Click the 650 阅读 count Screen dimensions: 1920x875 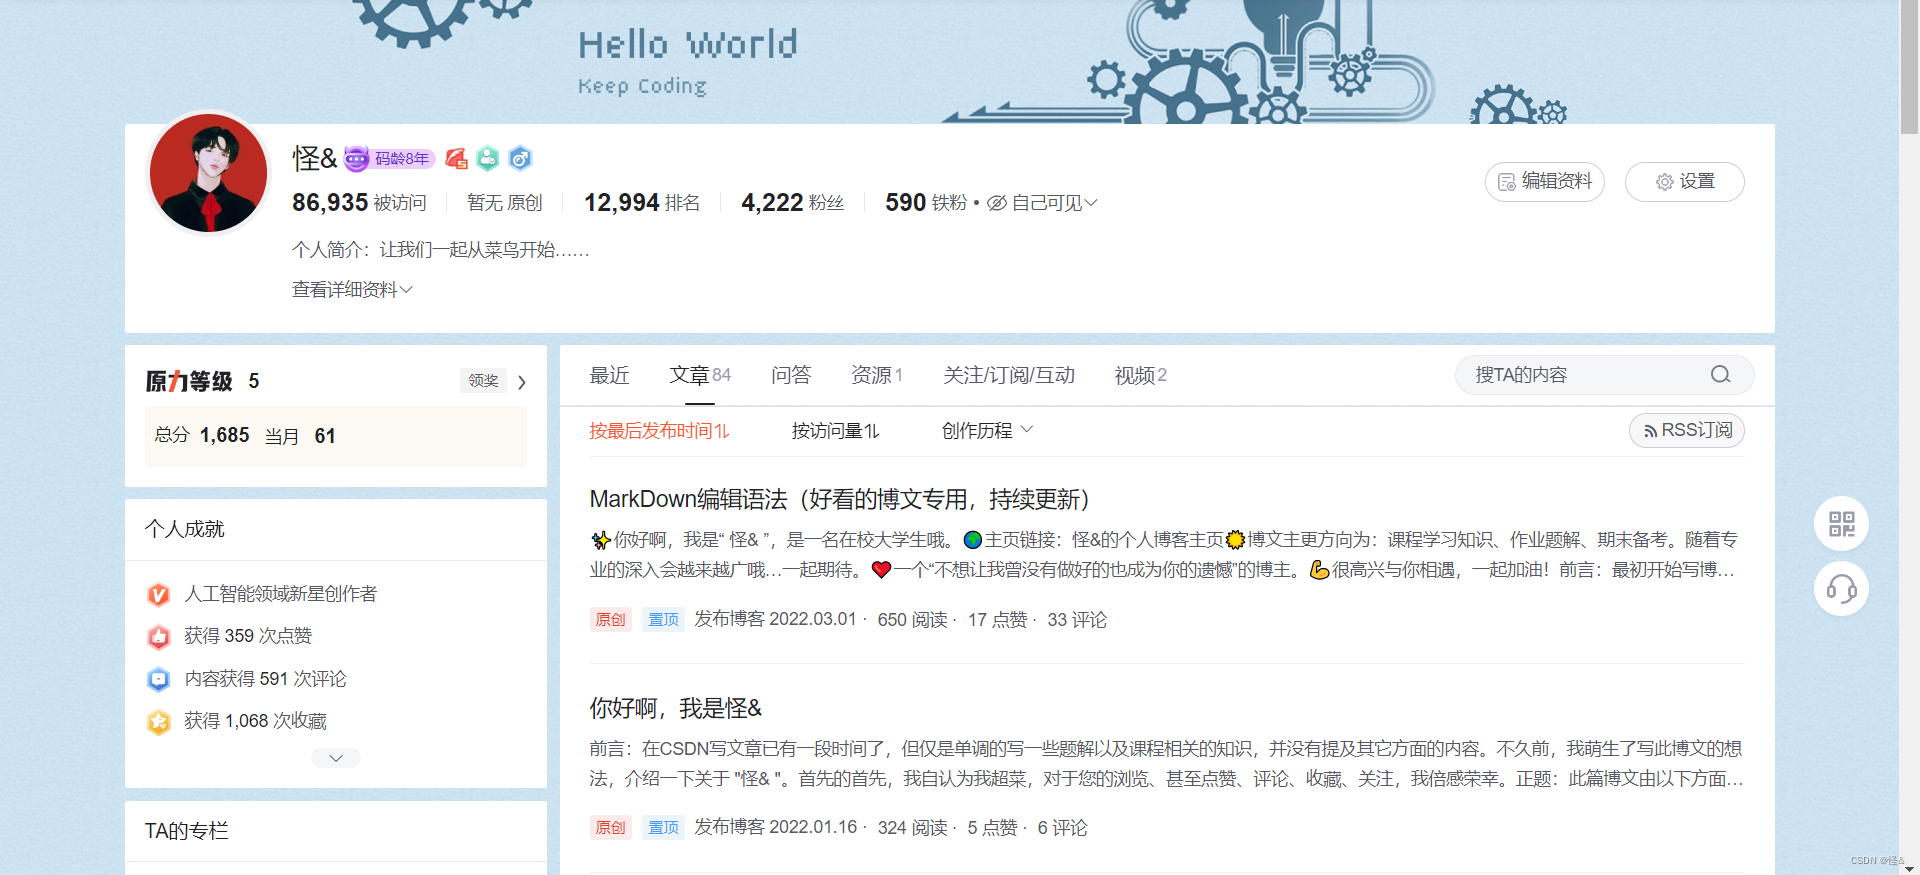[912, 620]
